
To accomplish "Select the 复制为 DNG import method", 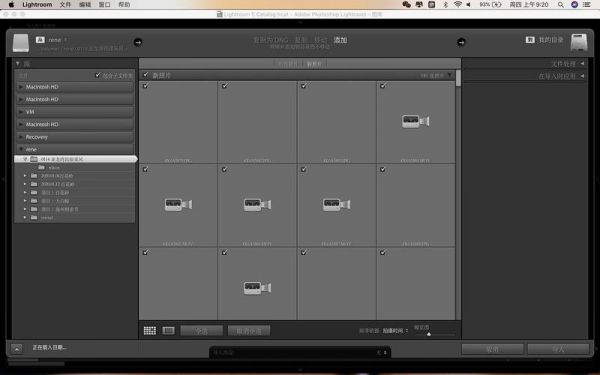I will 271,40.
